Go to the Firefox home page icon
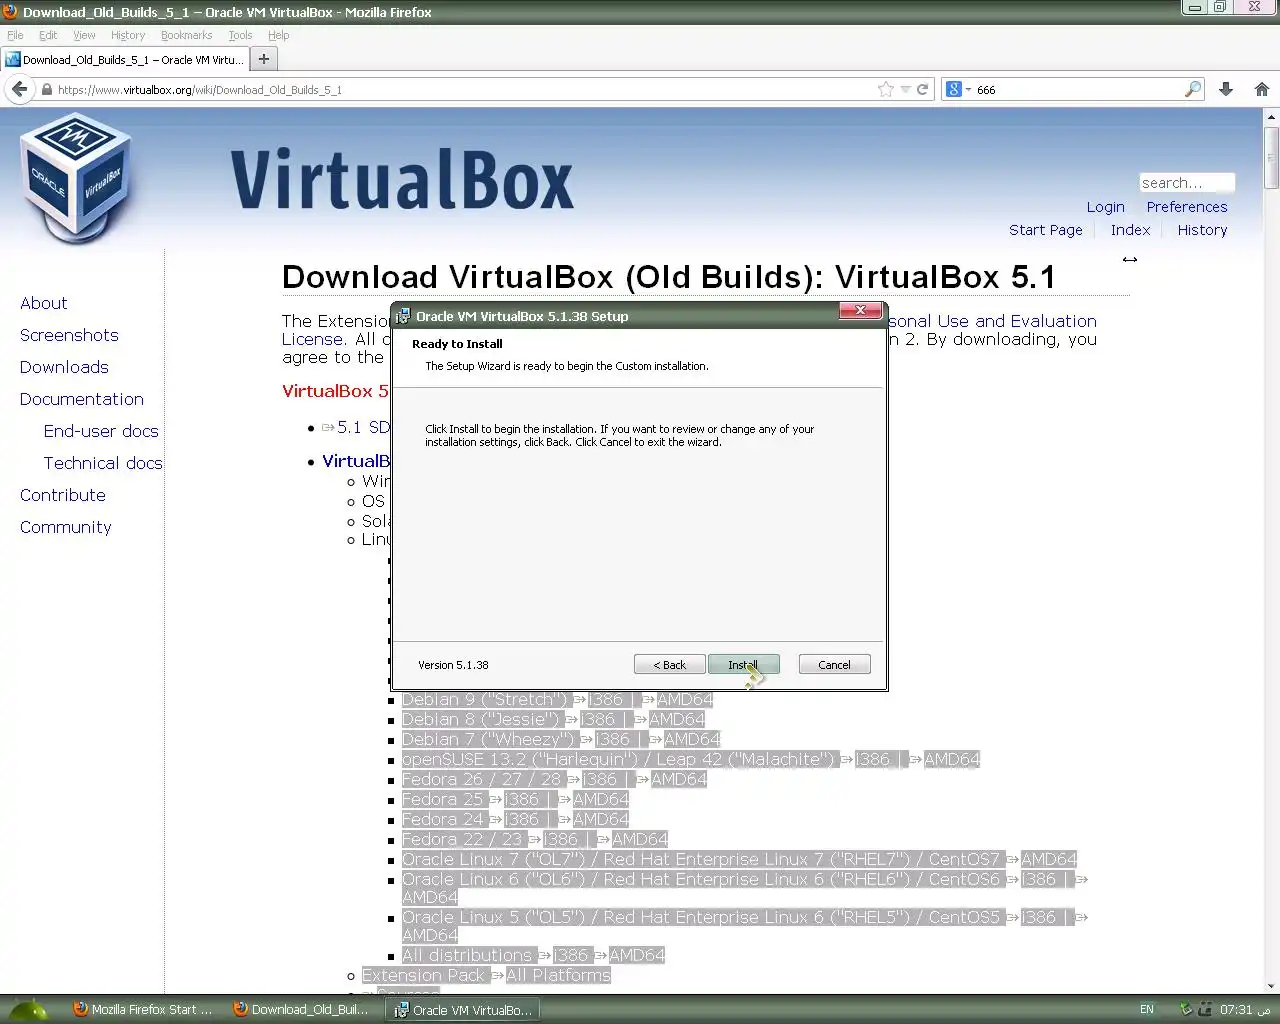The width and height of the screenshot is (1280, 1024). (1262, 89)
